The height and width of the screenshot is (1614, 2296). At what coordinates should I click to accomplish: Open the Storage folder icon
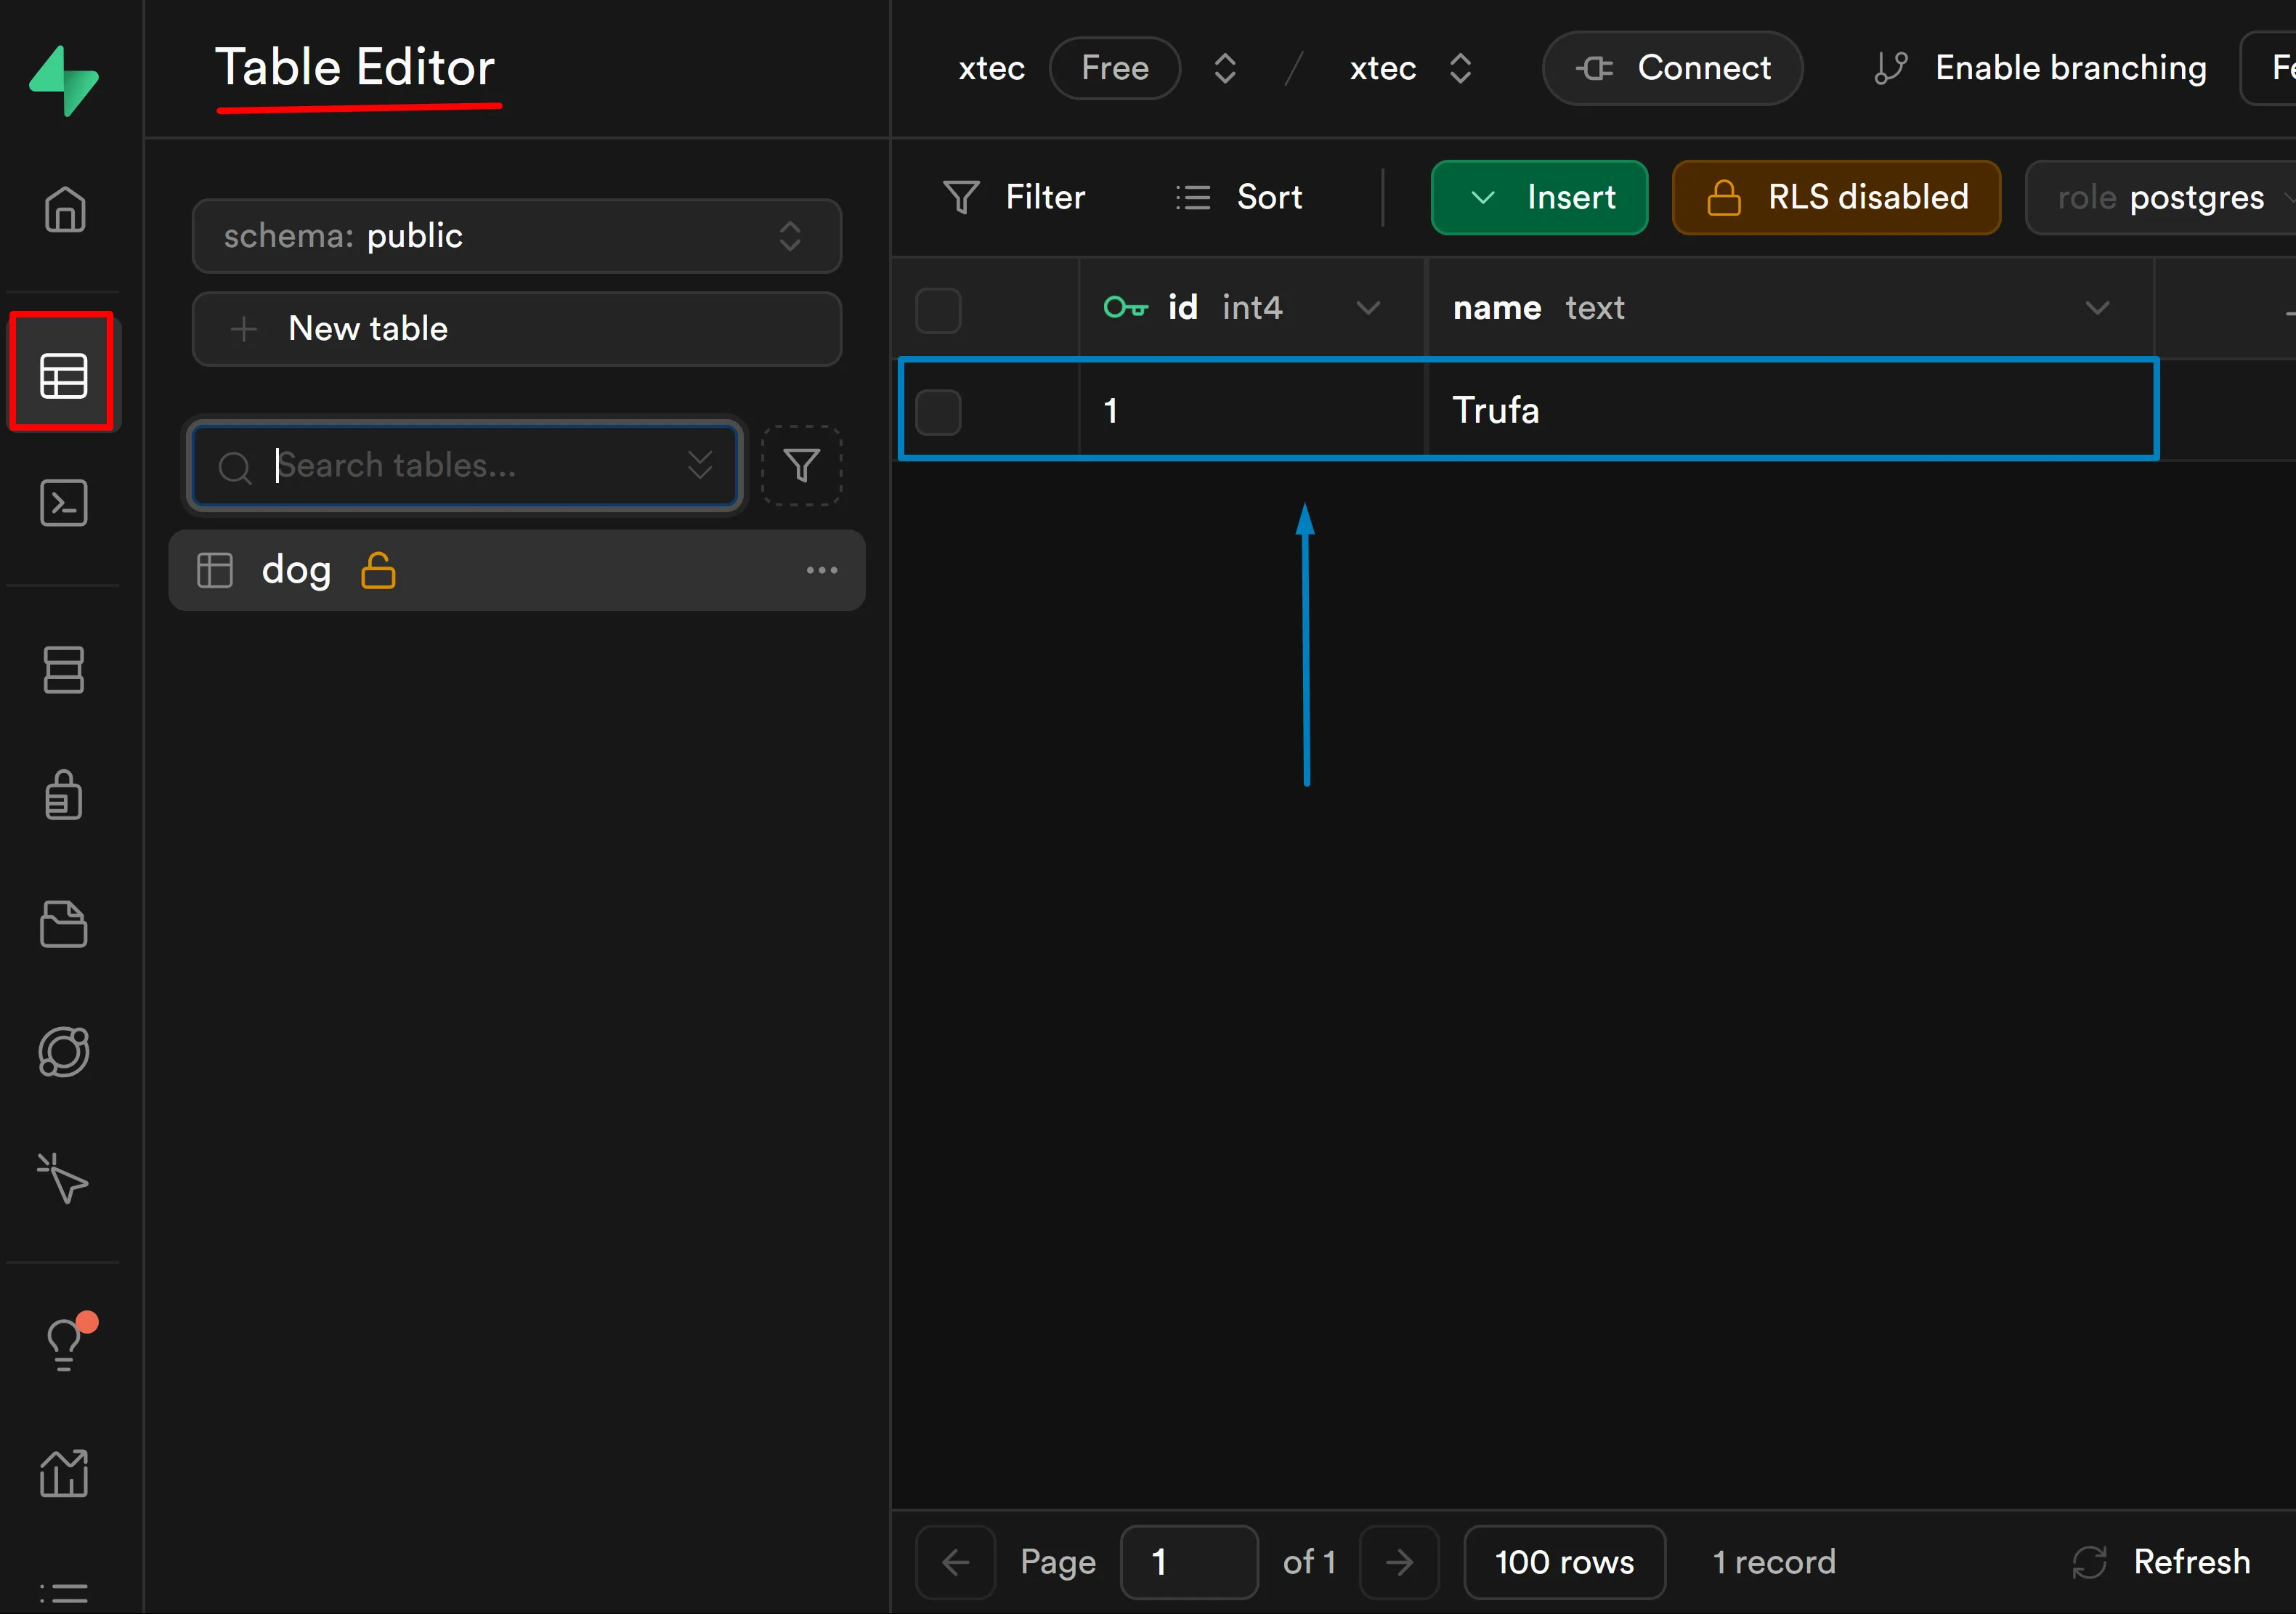point(63,924)
